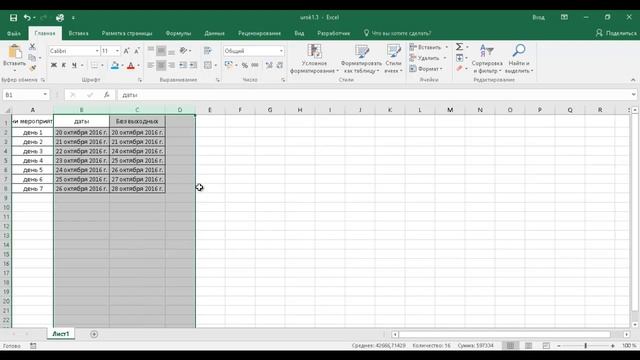The width and height of the screenshot is (640, 360).
Task: Toggle center horizontal alignment
Action: click(x=161, y=65)
